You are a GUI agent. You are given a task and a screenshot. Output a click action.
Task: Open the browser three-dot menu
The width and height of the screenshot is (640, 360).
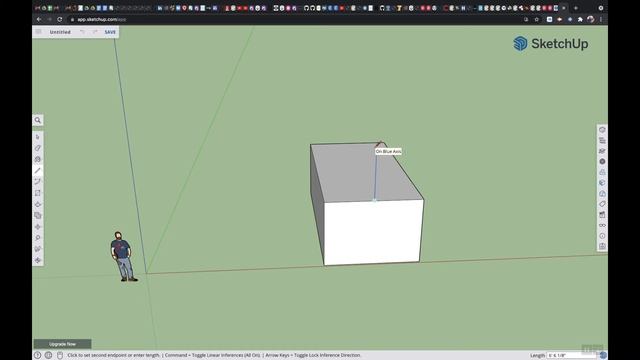tap(601, 19)
